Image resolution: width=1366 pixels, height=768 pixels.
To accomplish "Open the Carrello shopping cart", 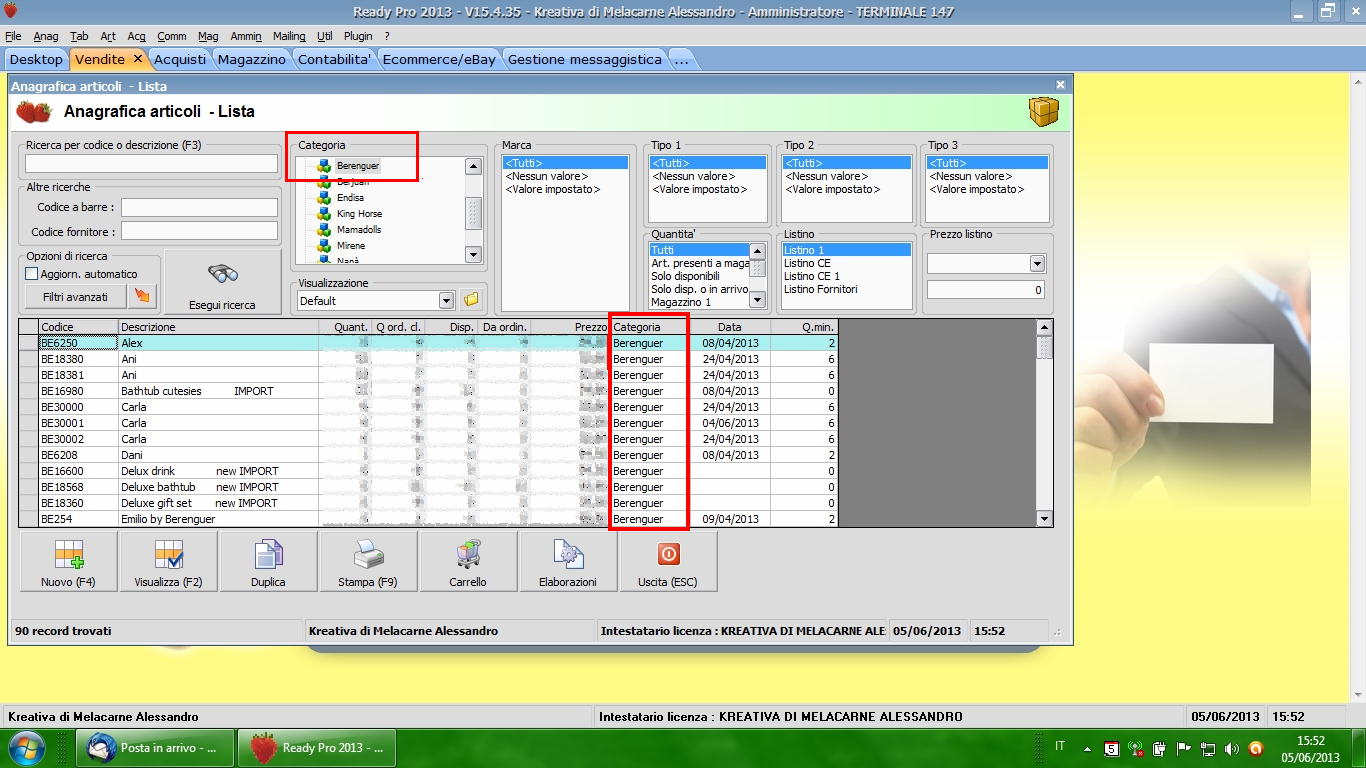I will coord(468,562).
